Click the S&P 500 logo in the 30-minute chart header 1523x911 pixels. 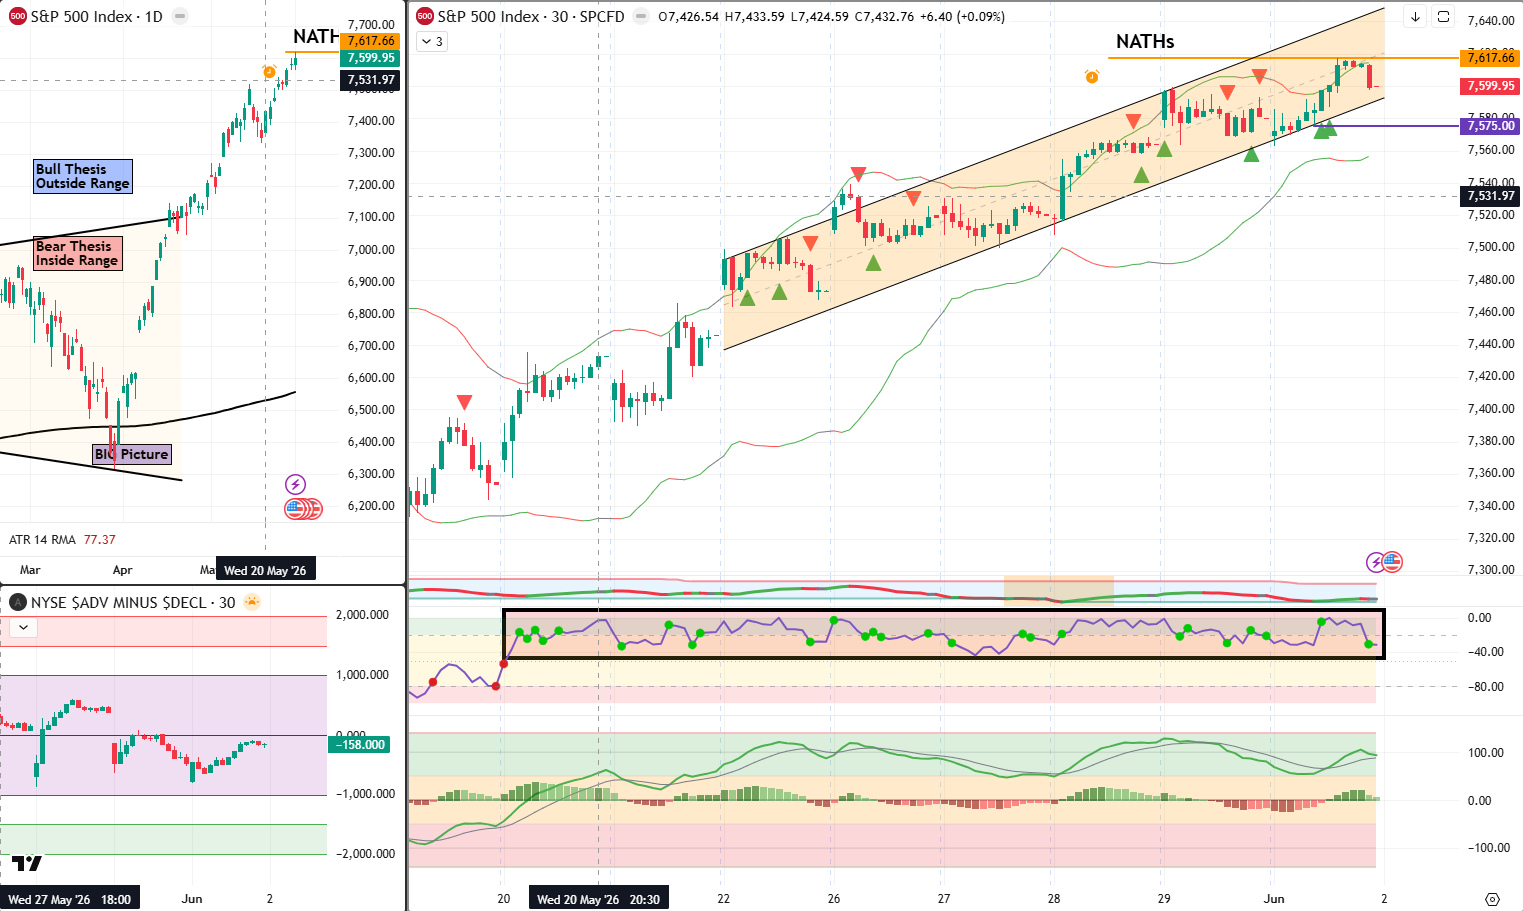coord(424,17)
